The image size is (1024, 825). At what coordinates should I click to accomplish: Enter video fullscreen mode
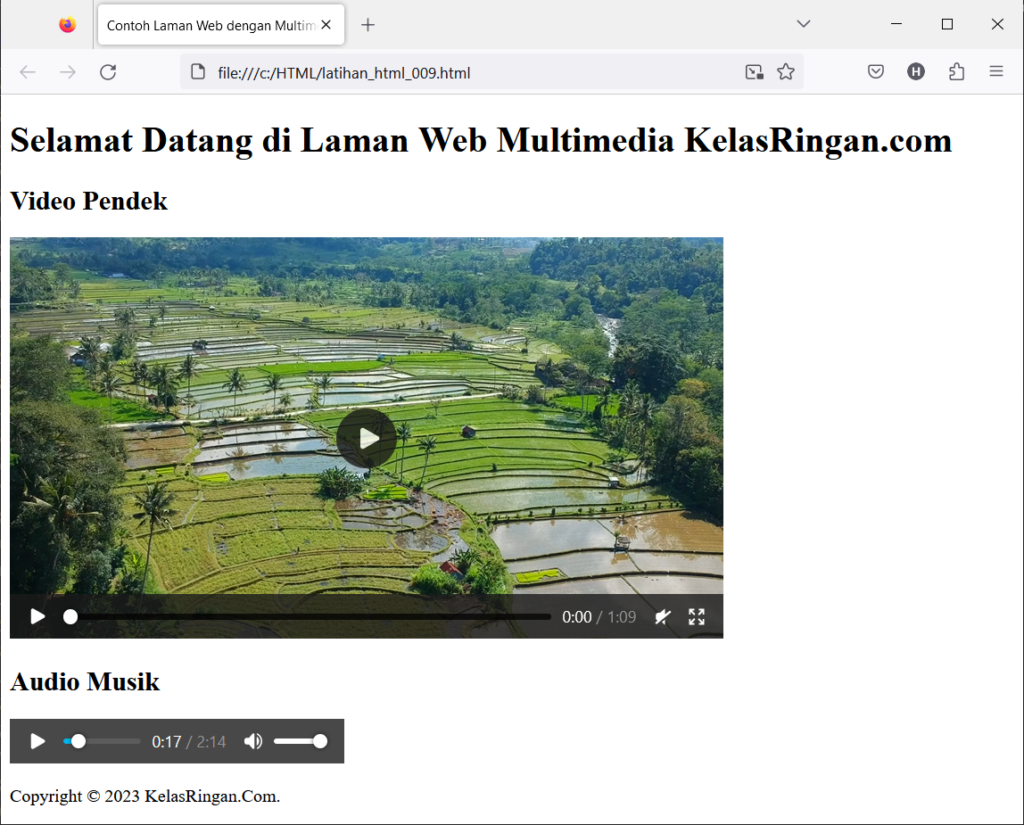pyautogui.click(x=697, y=617)
